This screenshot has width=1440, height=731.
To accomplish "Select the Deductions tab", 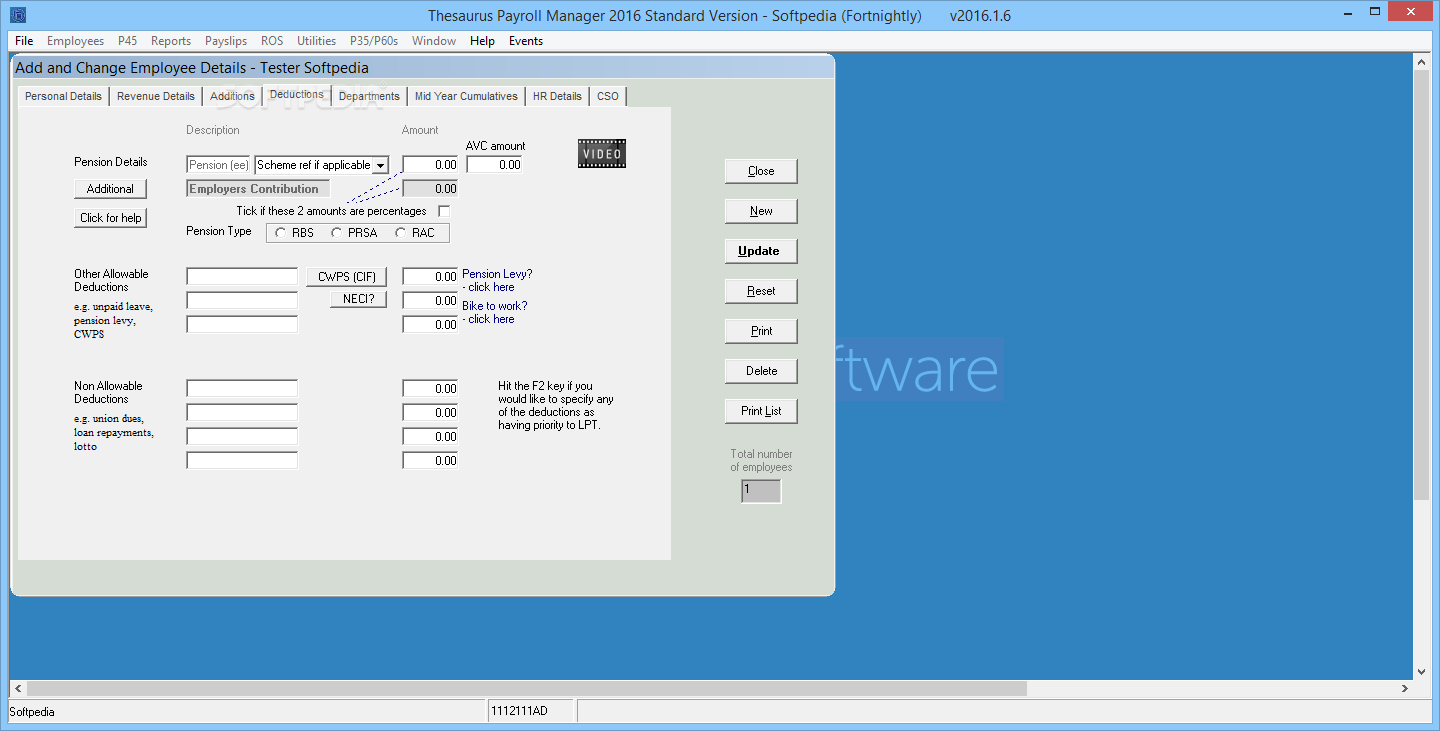I will pyautogui.click(x=297, y=94).
